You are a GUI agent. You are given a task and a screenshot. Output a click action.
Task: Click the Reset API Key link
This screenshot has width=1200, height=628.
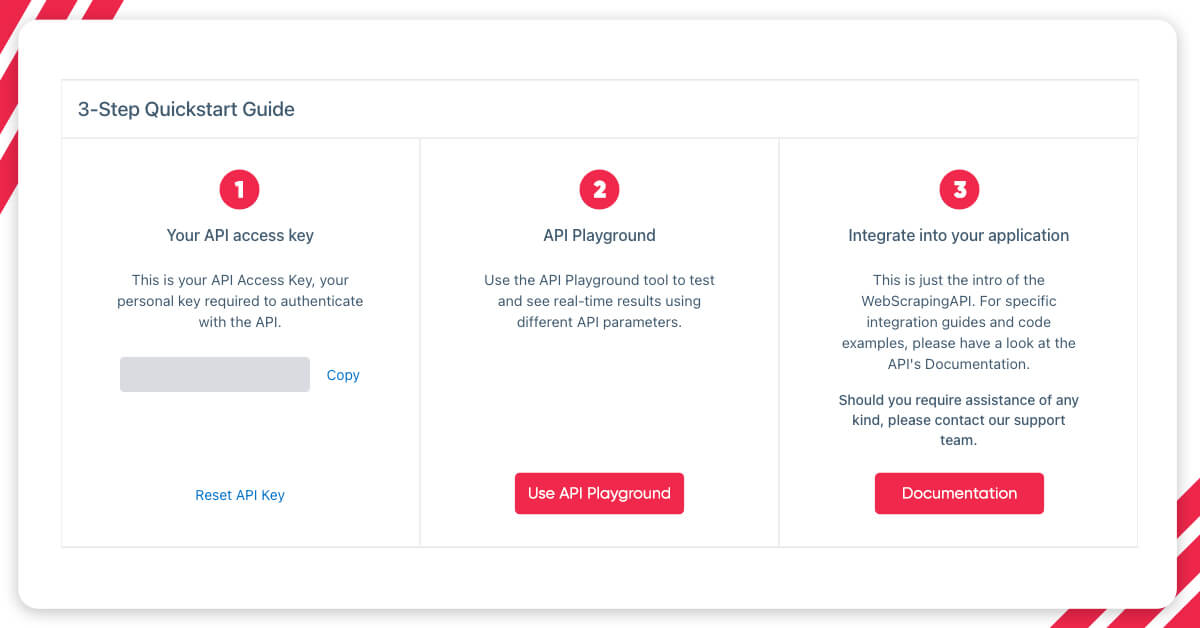tap(240, 495)
